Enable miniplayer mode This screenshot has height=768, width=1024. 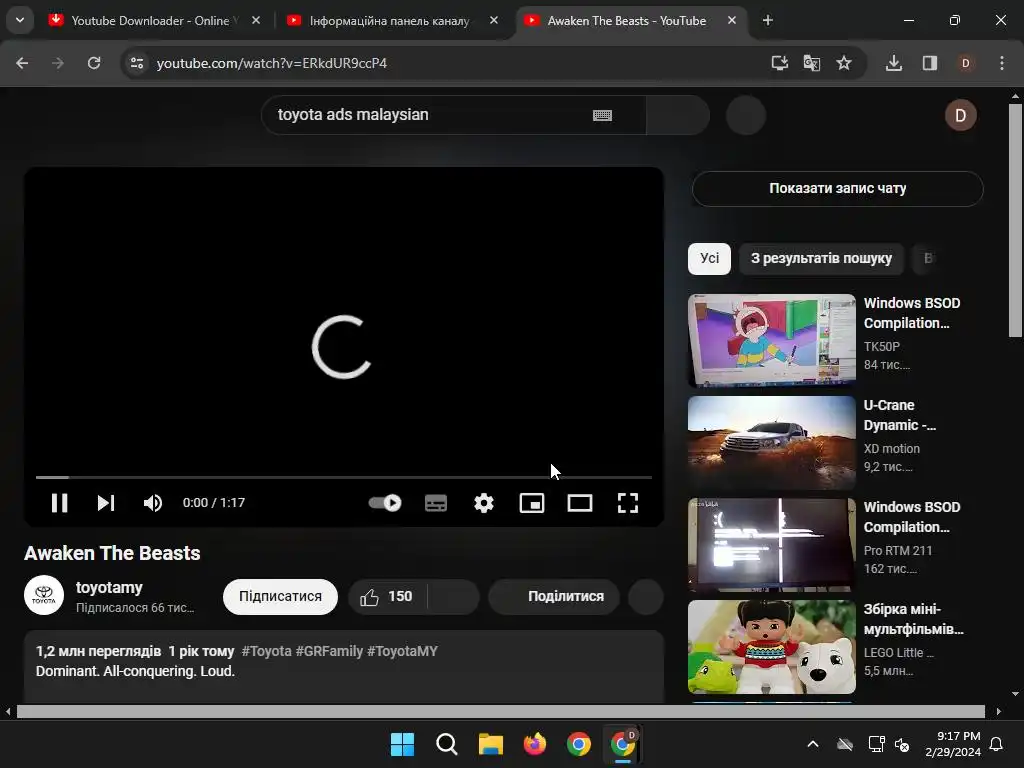point(532,503)
